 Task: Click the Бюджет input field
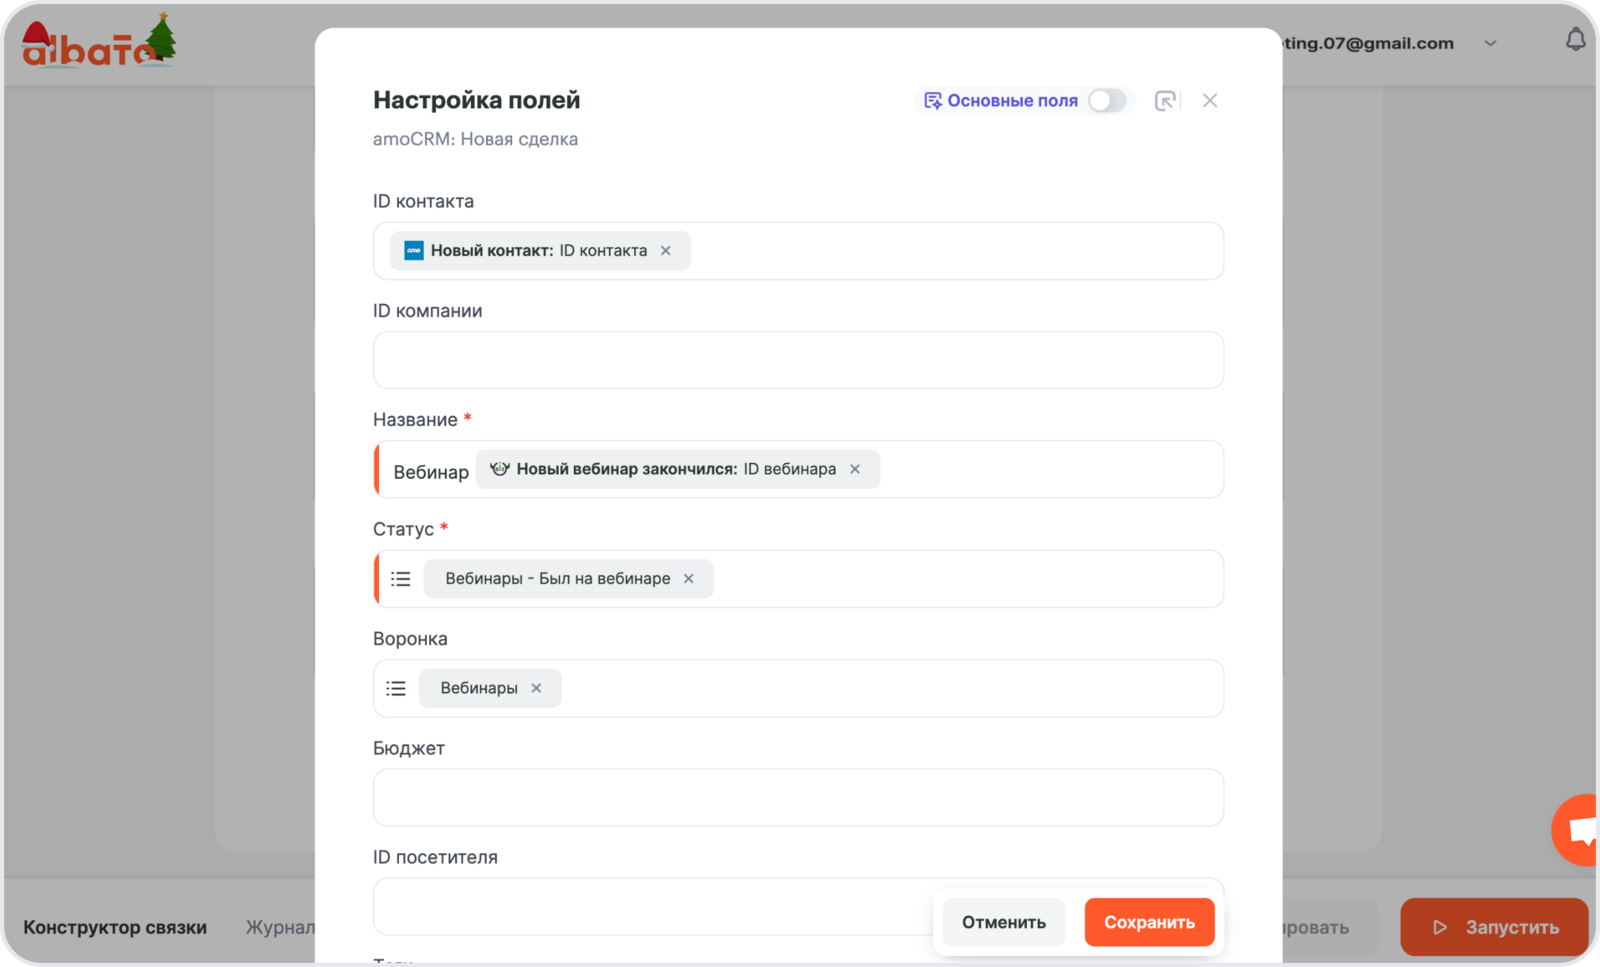coord(798,798)
